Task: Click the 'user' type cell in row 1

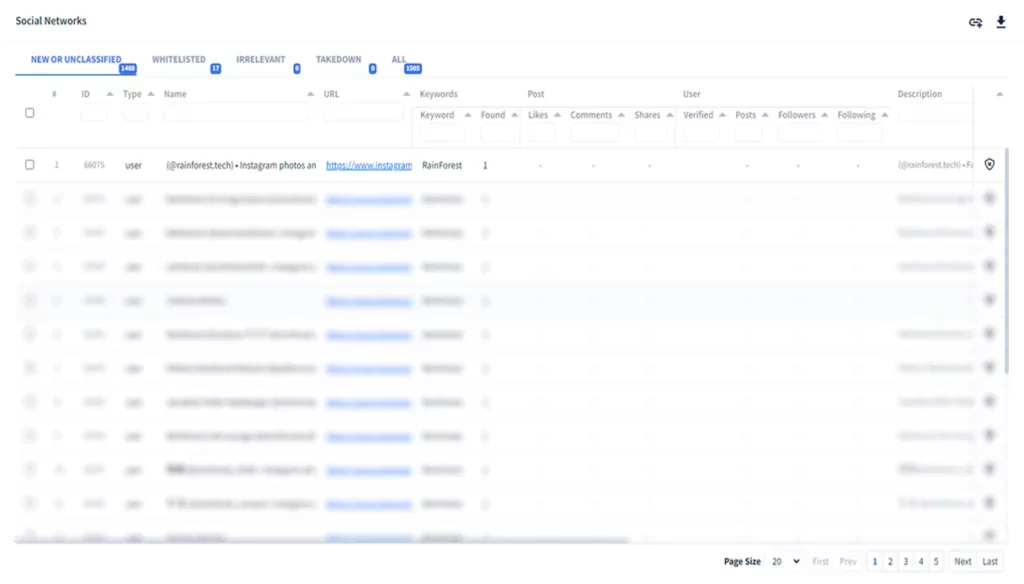Action: (133, 165)
